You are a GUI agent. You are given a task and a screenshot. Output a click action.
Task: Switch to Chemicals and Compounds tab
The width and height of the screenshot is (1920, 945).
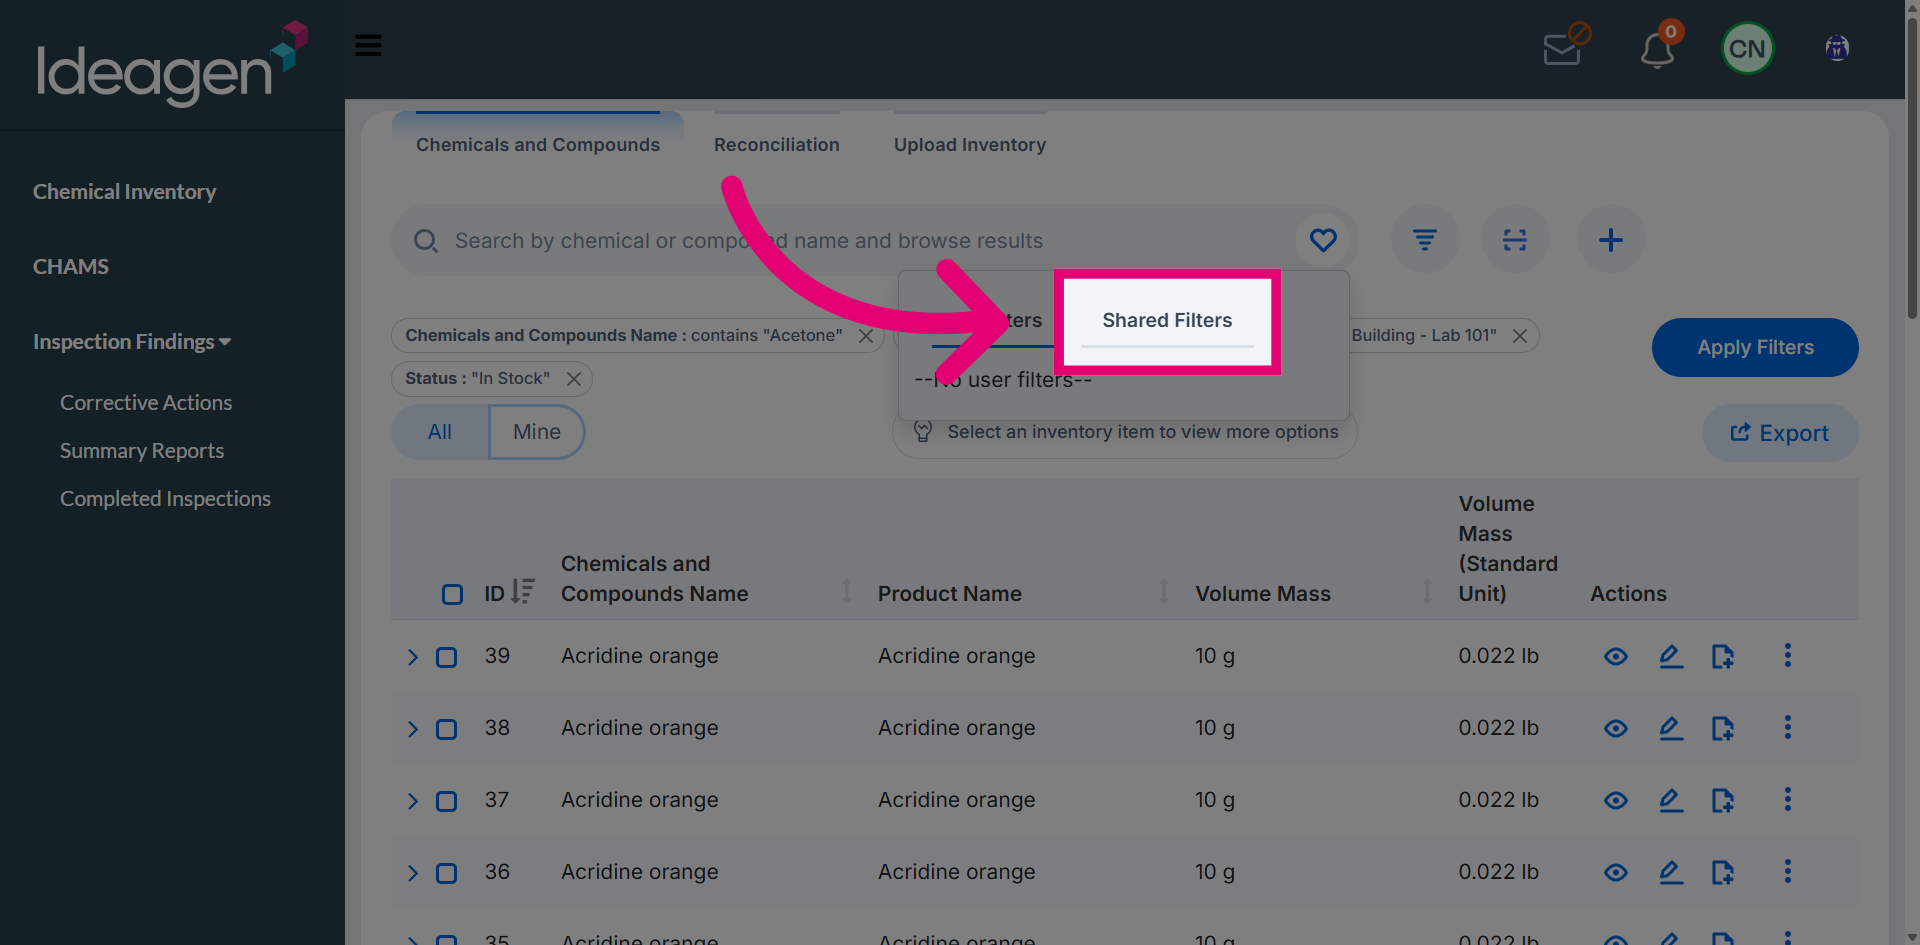pos(538,145)
